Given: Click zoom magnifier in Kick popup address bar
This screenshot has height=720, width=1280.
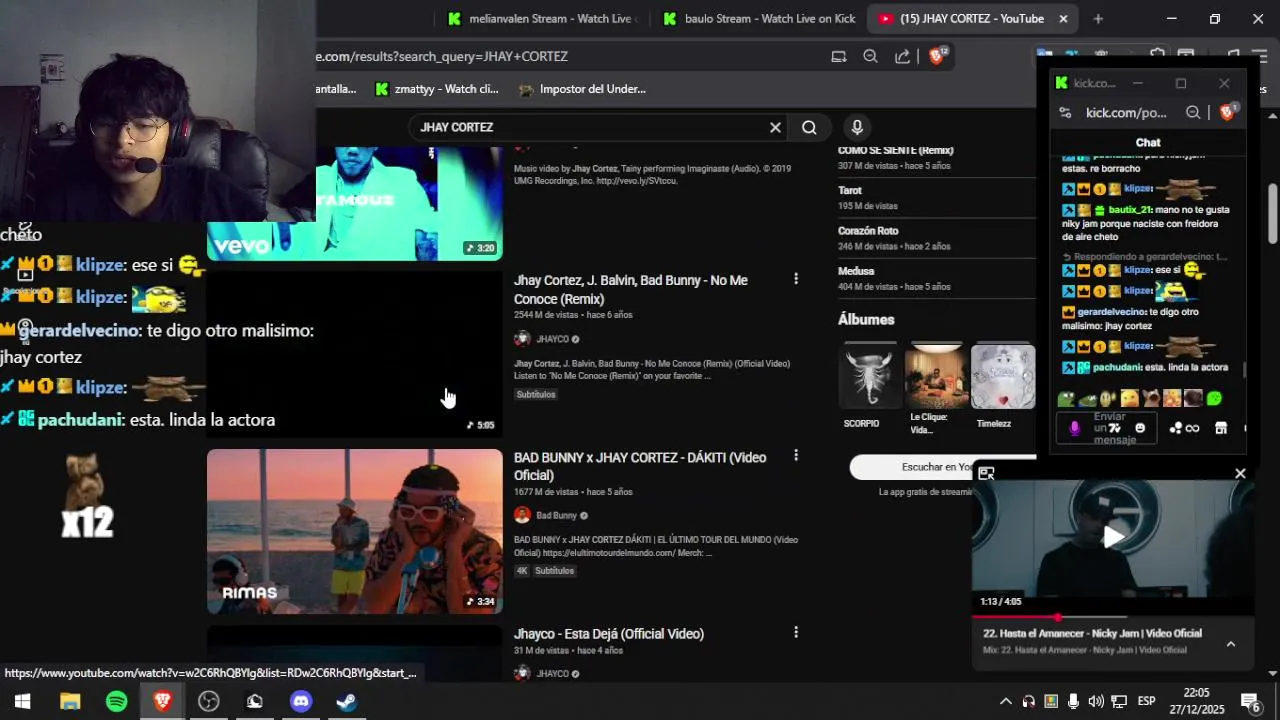Looking at the screenshot, I should tap(1193, 113).
